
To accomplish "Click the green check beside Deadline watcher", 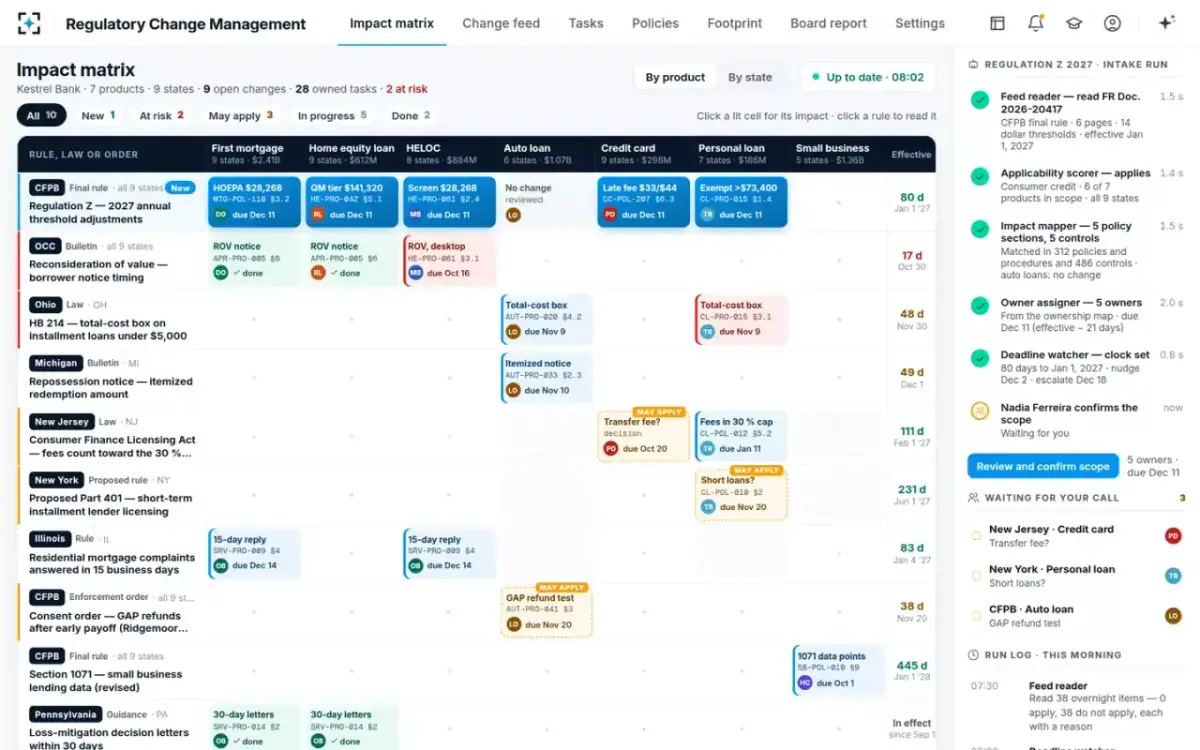I will tap(980, 357).
